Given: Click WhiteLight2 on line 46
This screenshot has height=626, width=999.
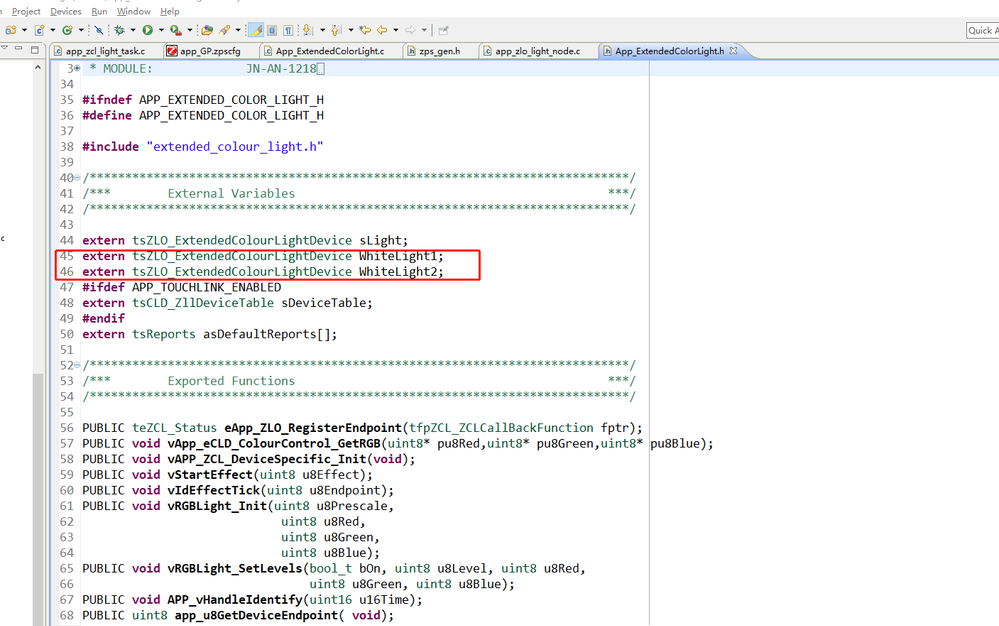Looking at the screenshot, I should (398, 272).
